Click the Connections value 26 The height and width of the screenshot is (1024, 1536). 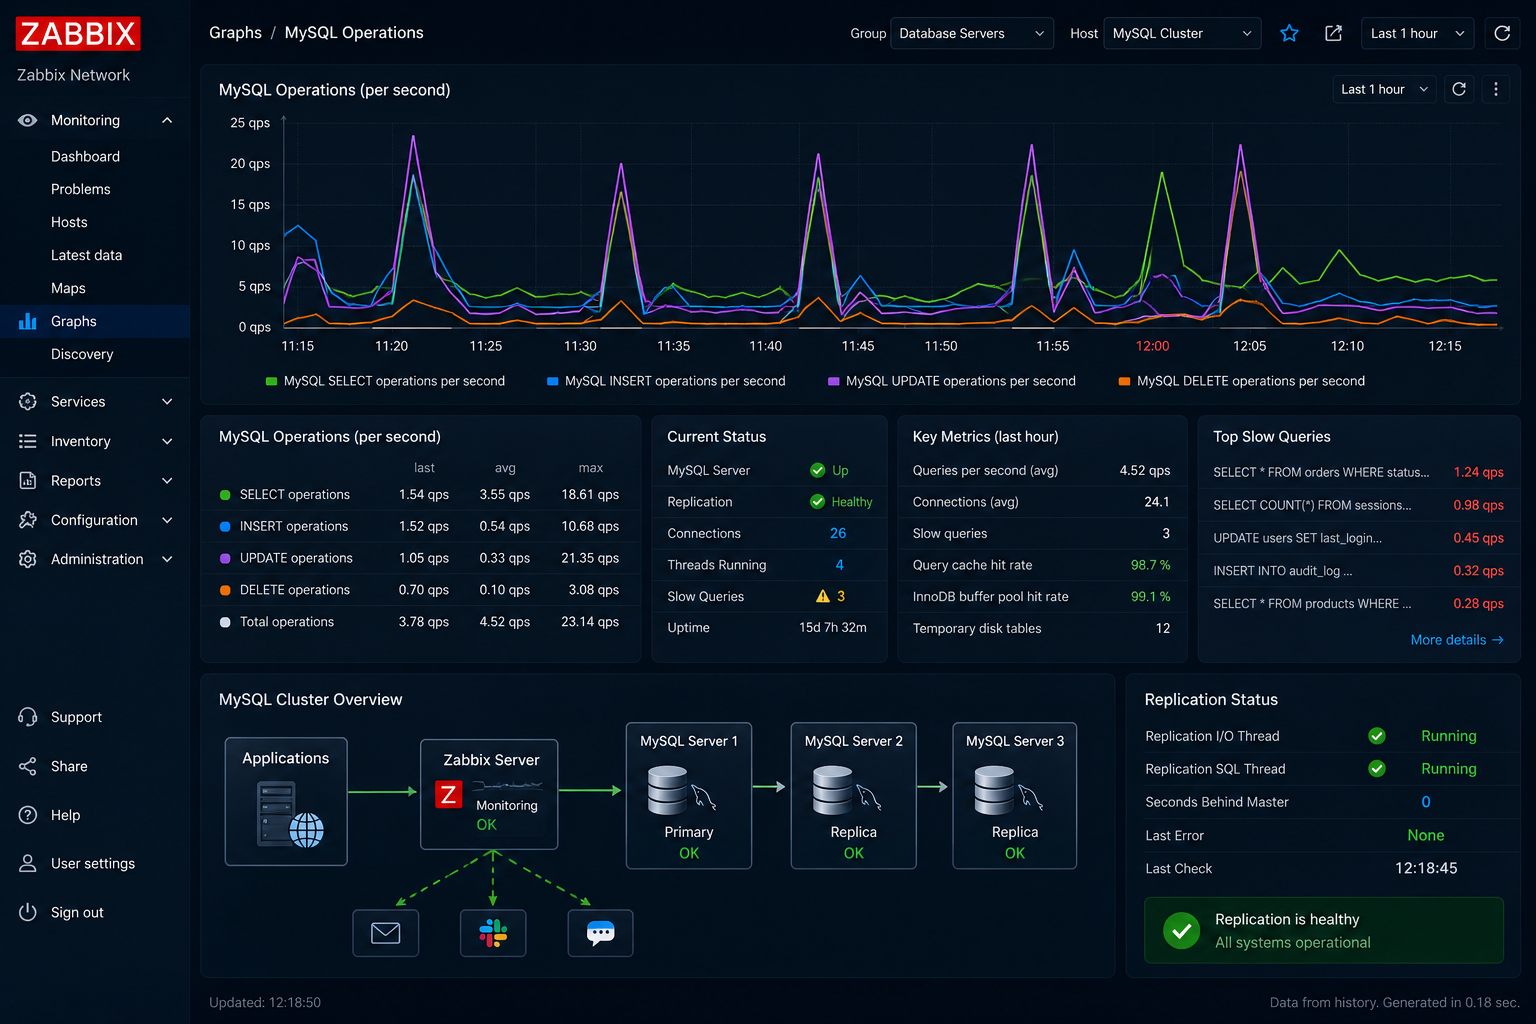pos(838,533)
